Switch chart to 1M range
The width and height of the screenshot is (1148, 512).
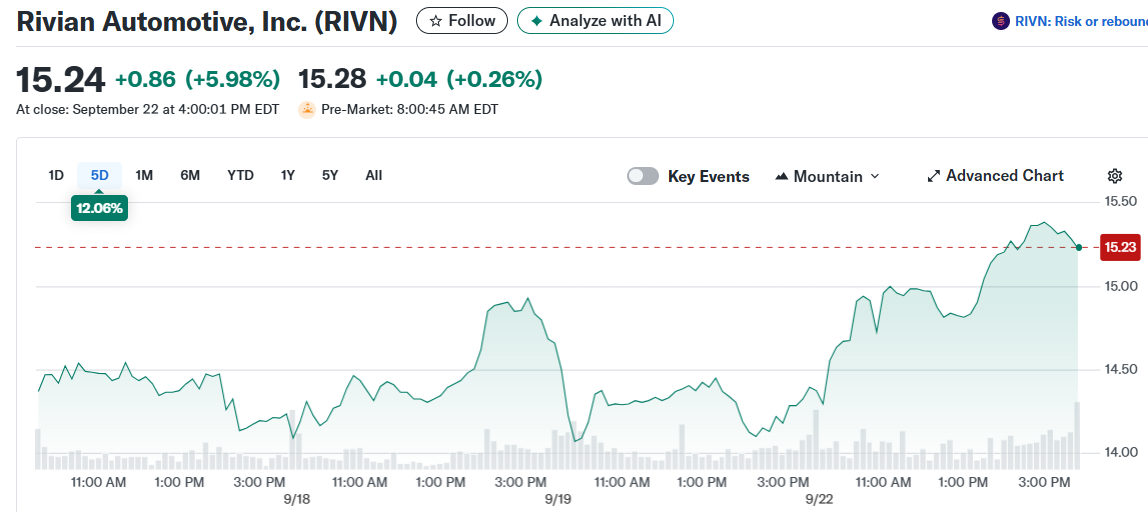click(x=144, y=176)
